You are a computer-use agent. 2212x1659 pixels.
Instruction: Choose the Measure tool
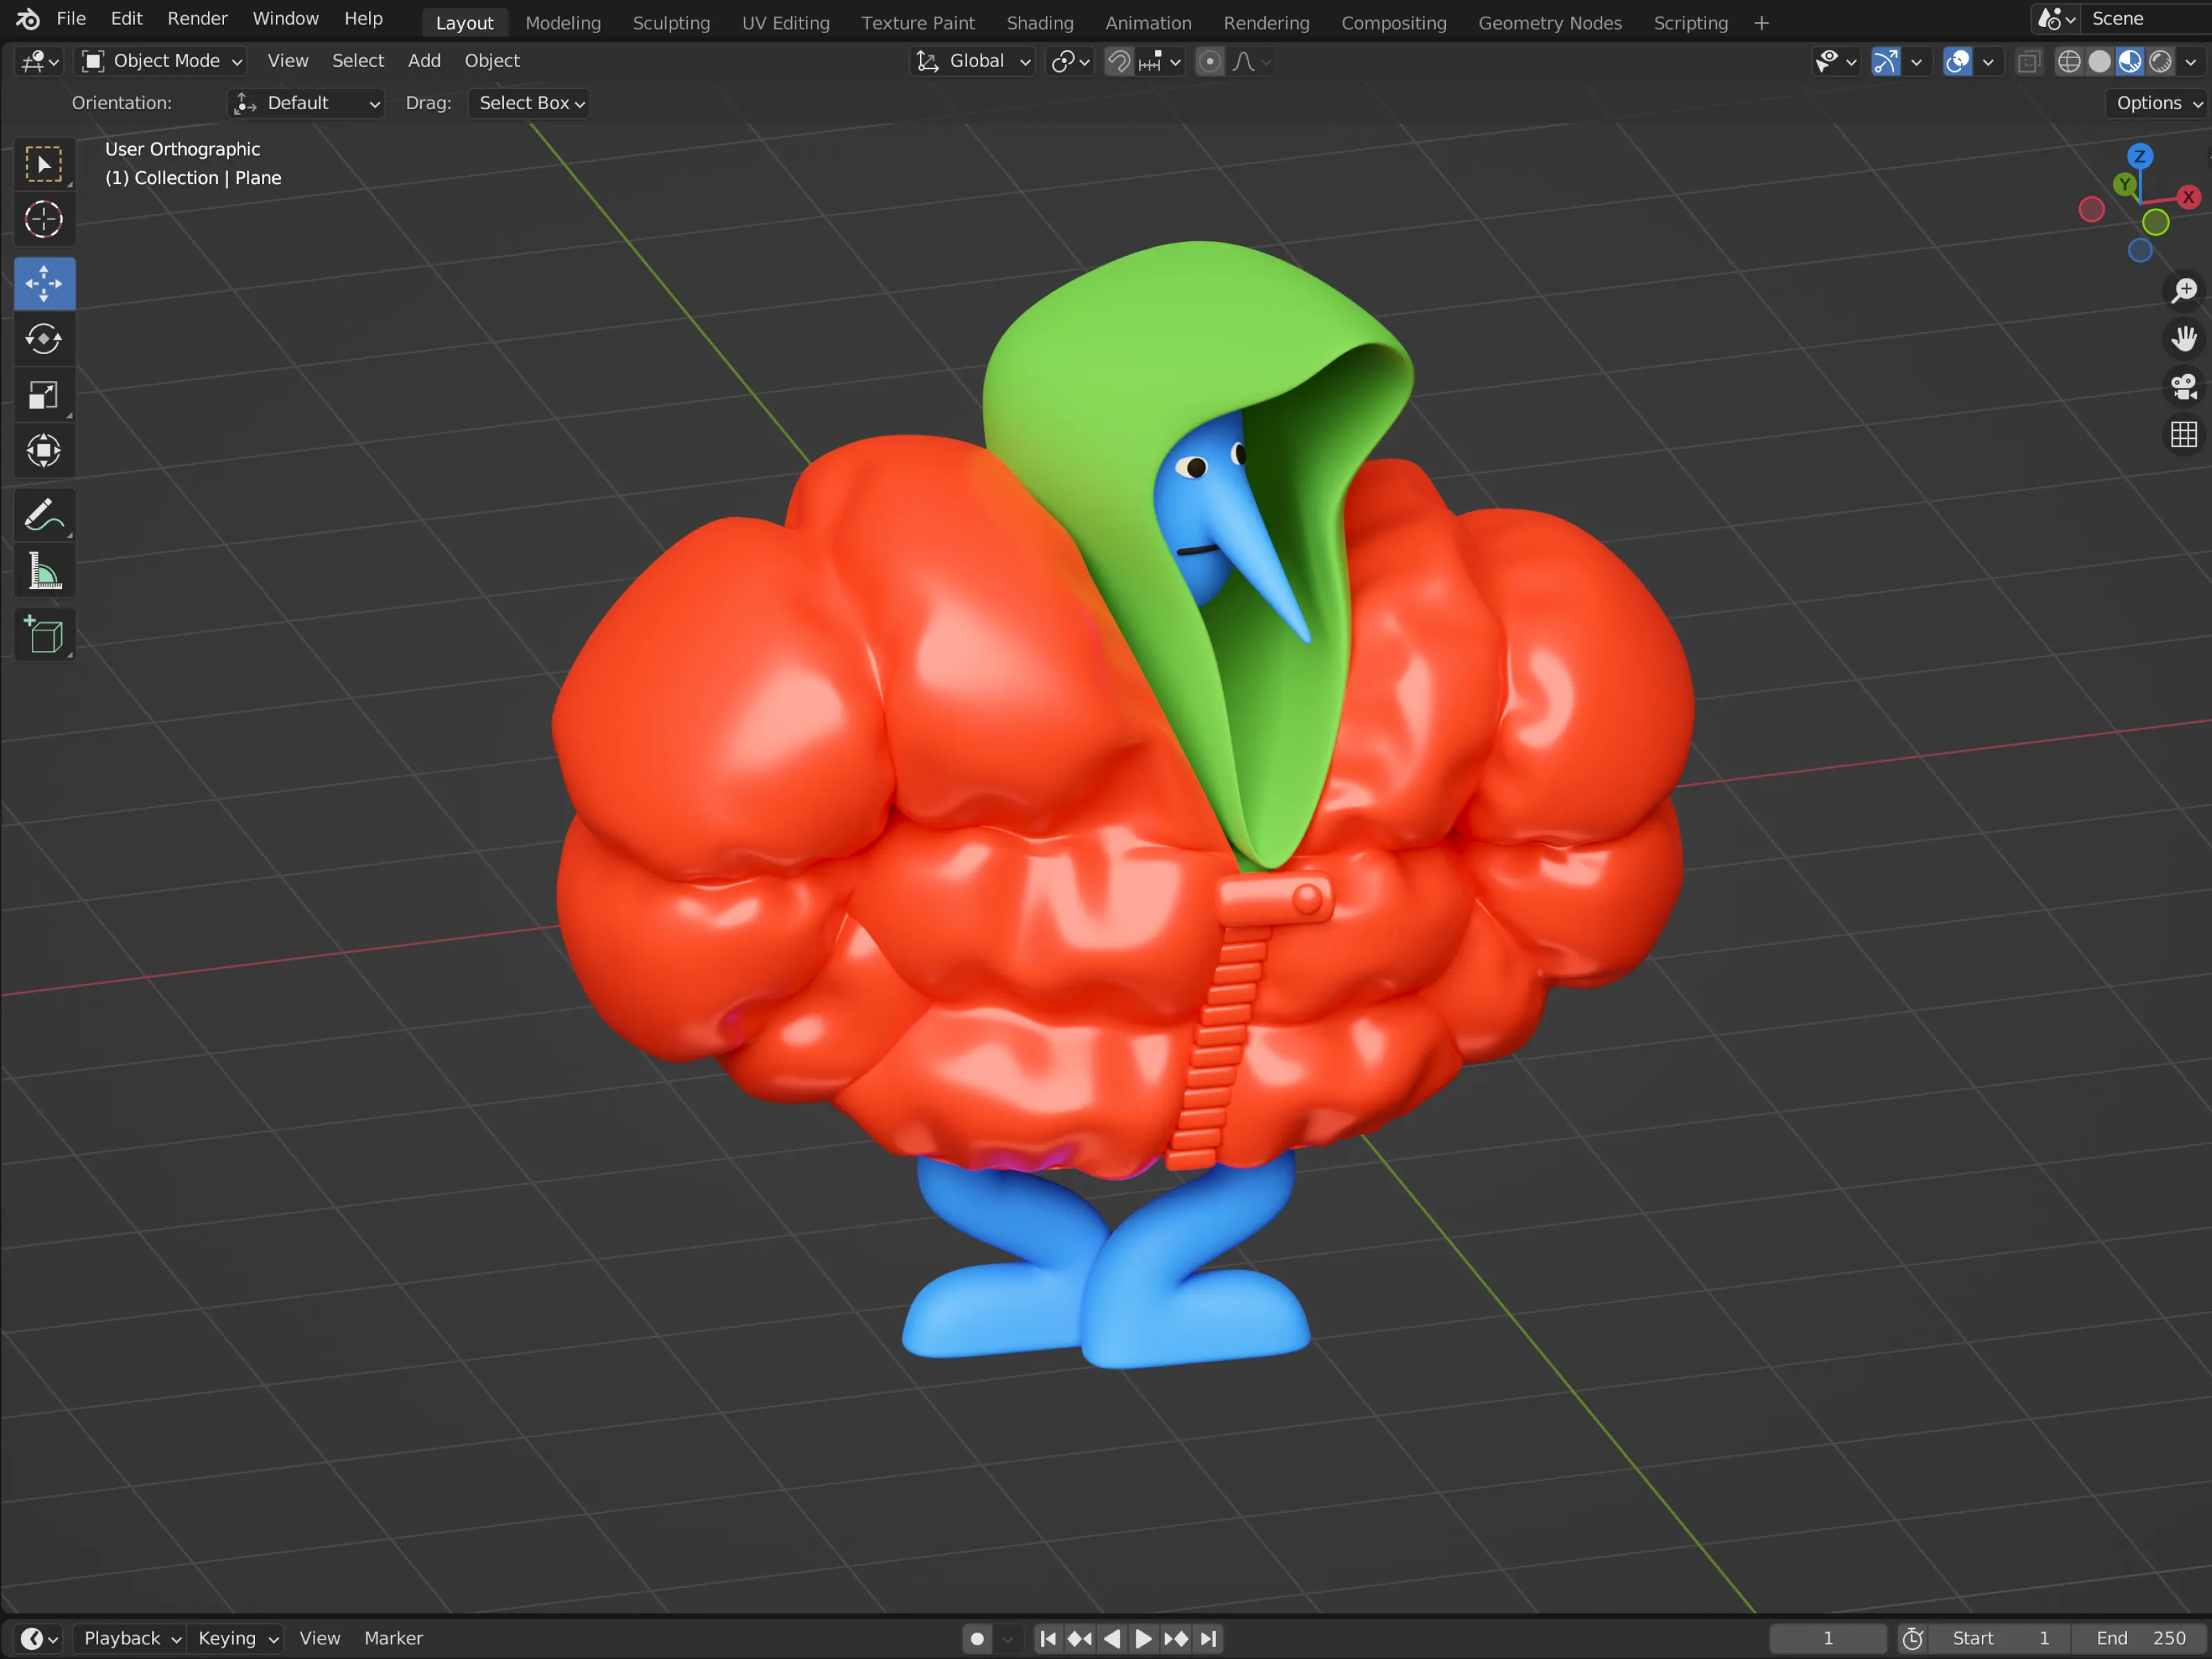click(44, 571)
